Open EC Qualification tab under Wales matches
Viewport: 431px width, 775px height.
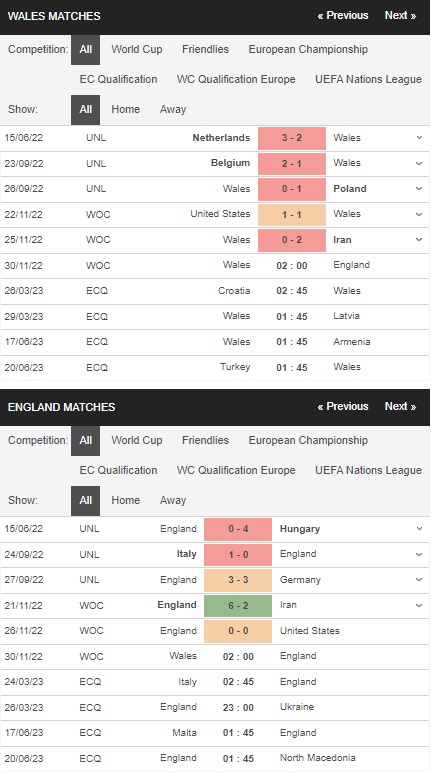pos(119,79)
